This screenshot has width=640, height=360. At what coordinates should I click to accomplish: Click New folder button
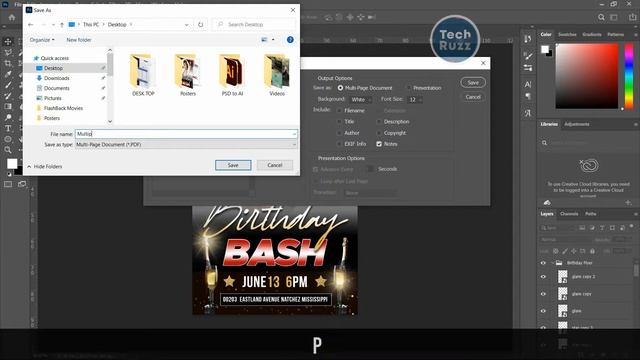coord(79,40)
